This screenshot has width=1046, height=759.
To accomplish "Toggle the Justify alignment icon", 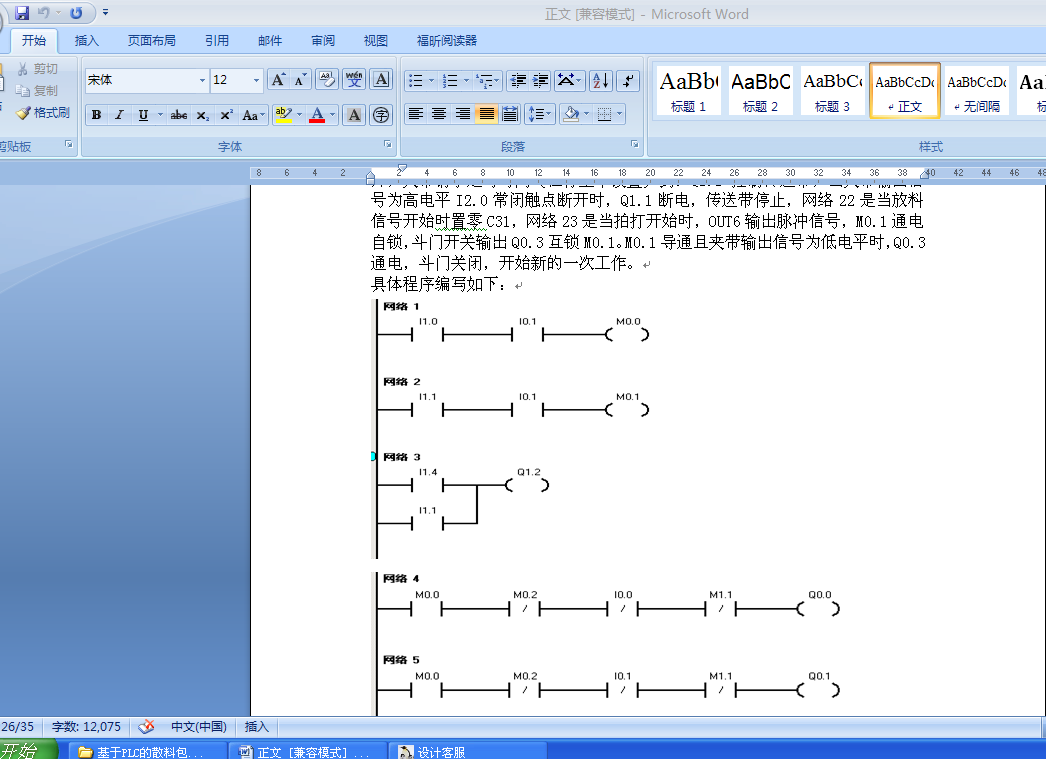I will [x=486, y=114].
